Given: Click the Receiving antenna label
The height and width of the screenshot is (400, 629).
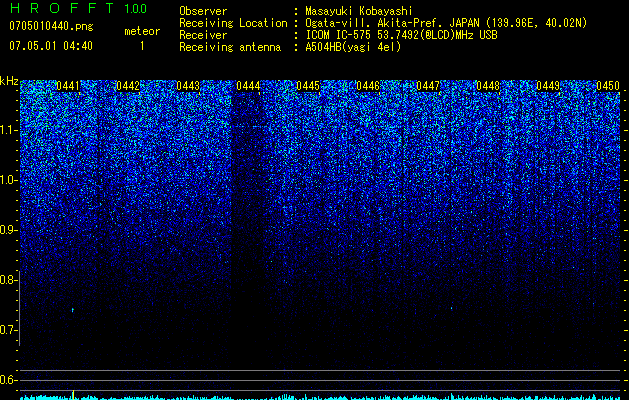Looking at the screenshot, I should click(x=230, y=47).
